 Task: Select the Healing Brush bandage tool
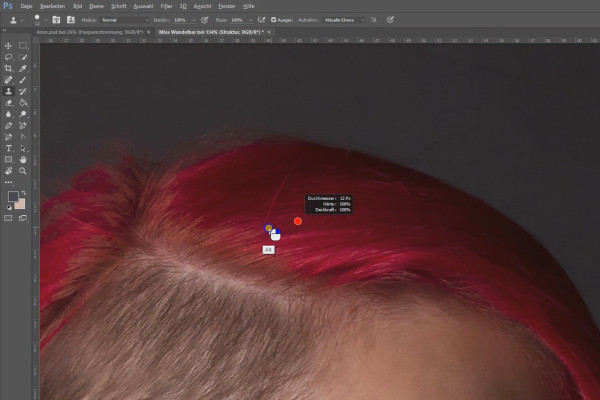click(8, 80)
